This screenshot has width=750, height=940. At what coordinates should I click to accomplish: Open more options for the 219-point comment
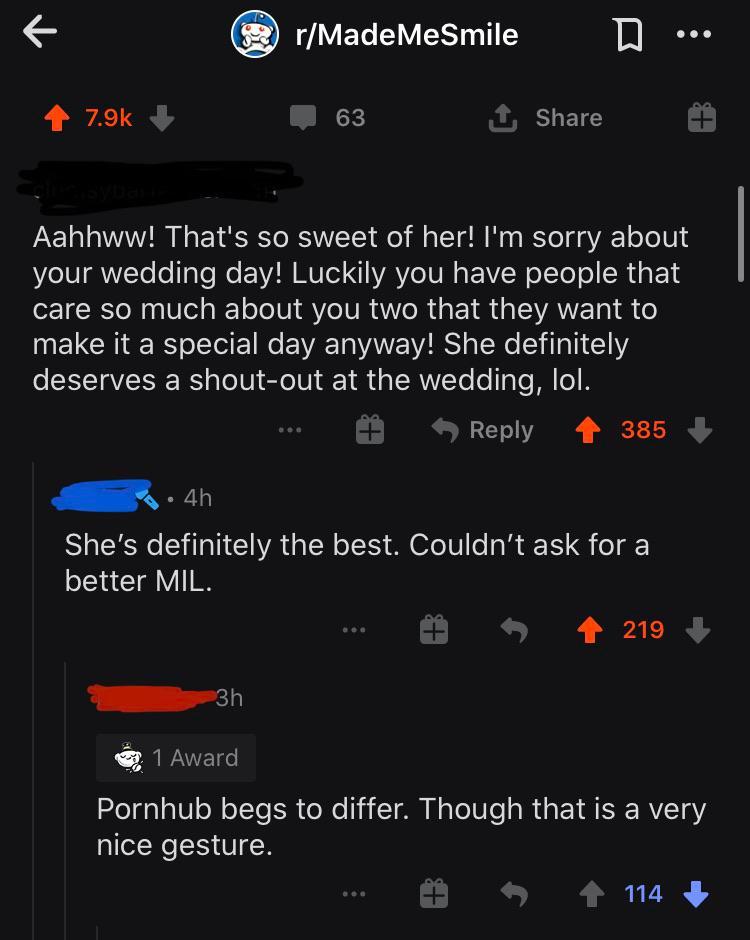(353, 630)
